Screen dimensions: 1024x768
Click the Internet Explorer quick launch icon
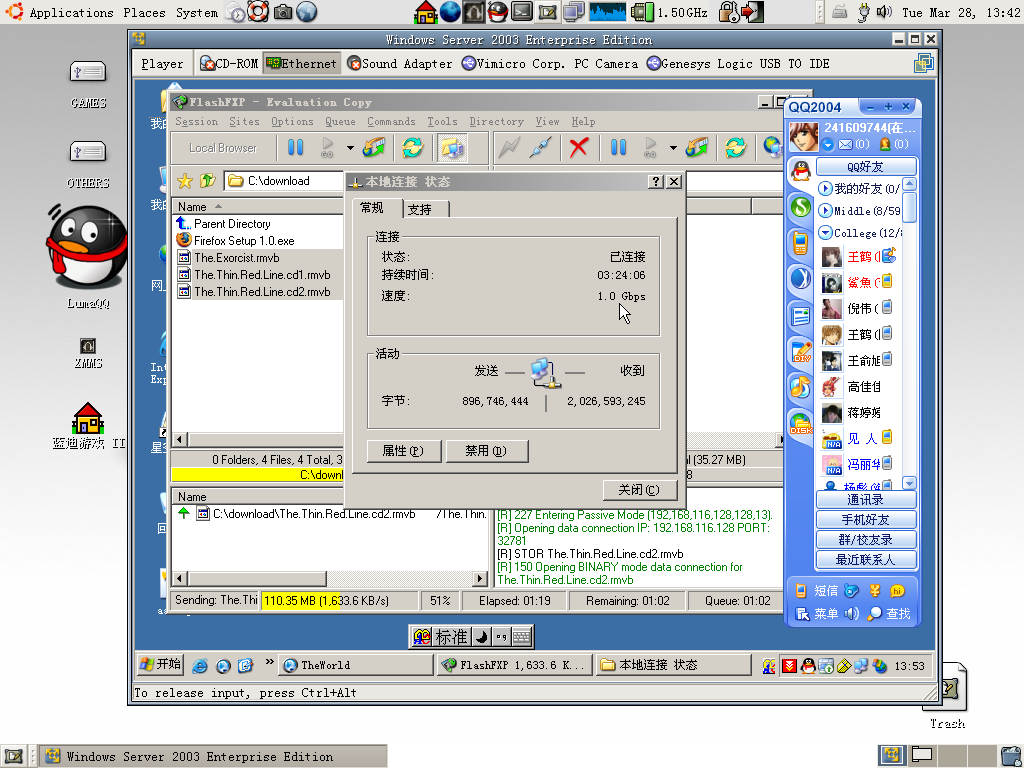(200, 665)
